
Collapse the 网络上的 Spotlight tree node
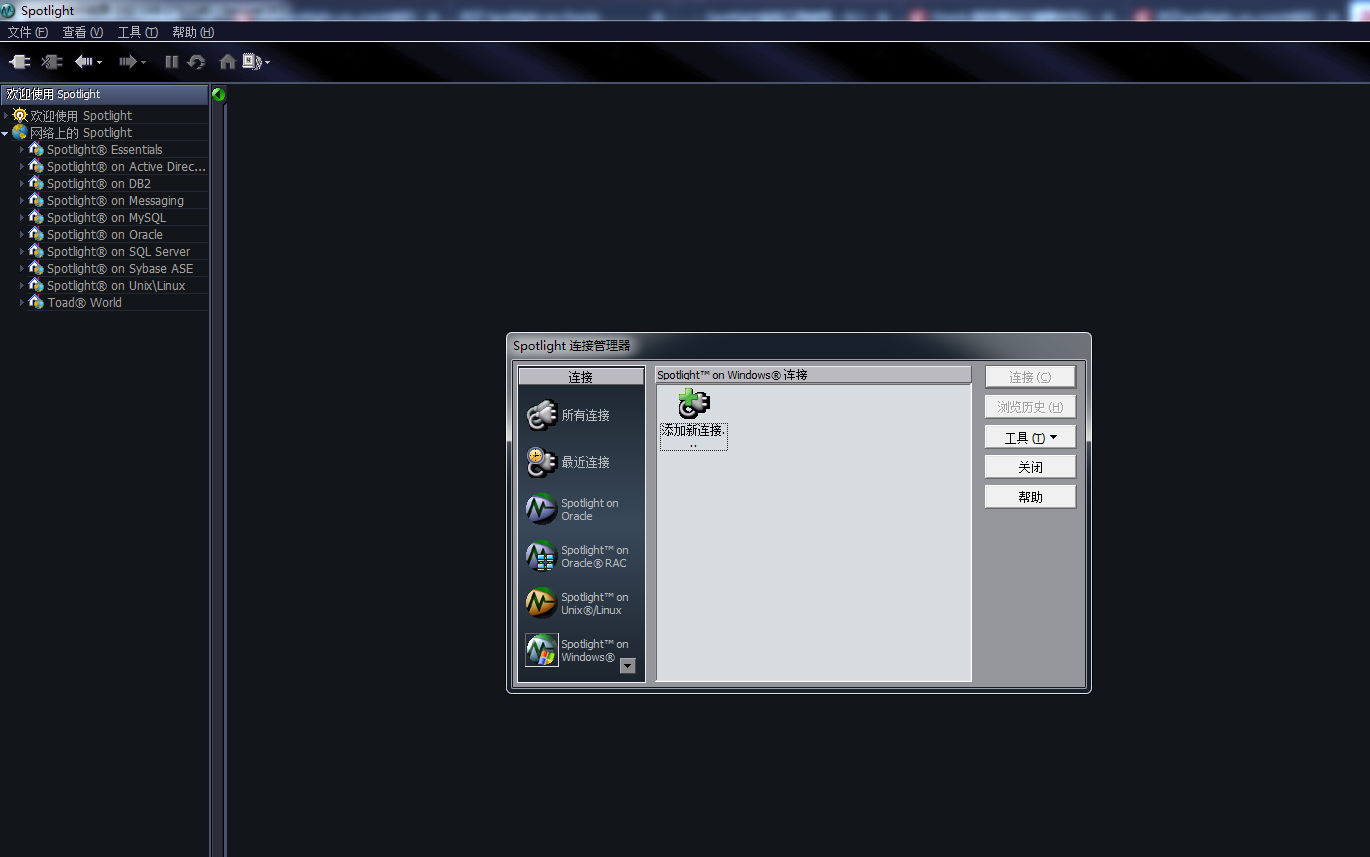coord(5,133)
